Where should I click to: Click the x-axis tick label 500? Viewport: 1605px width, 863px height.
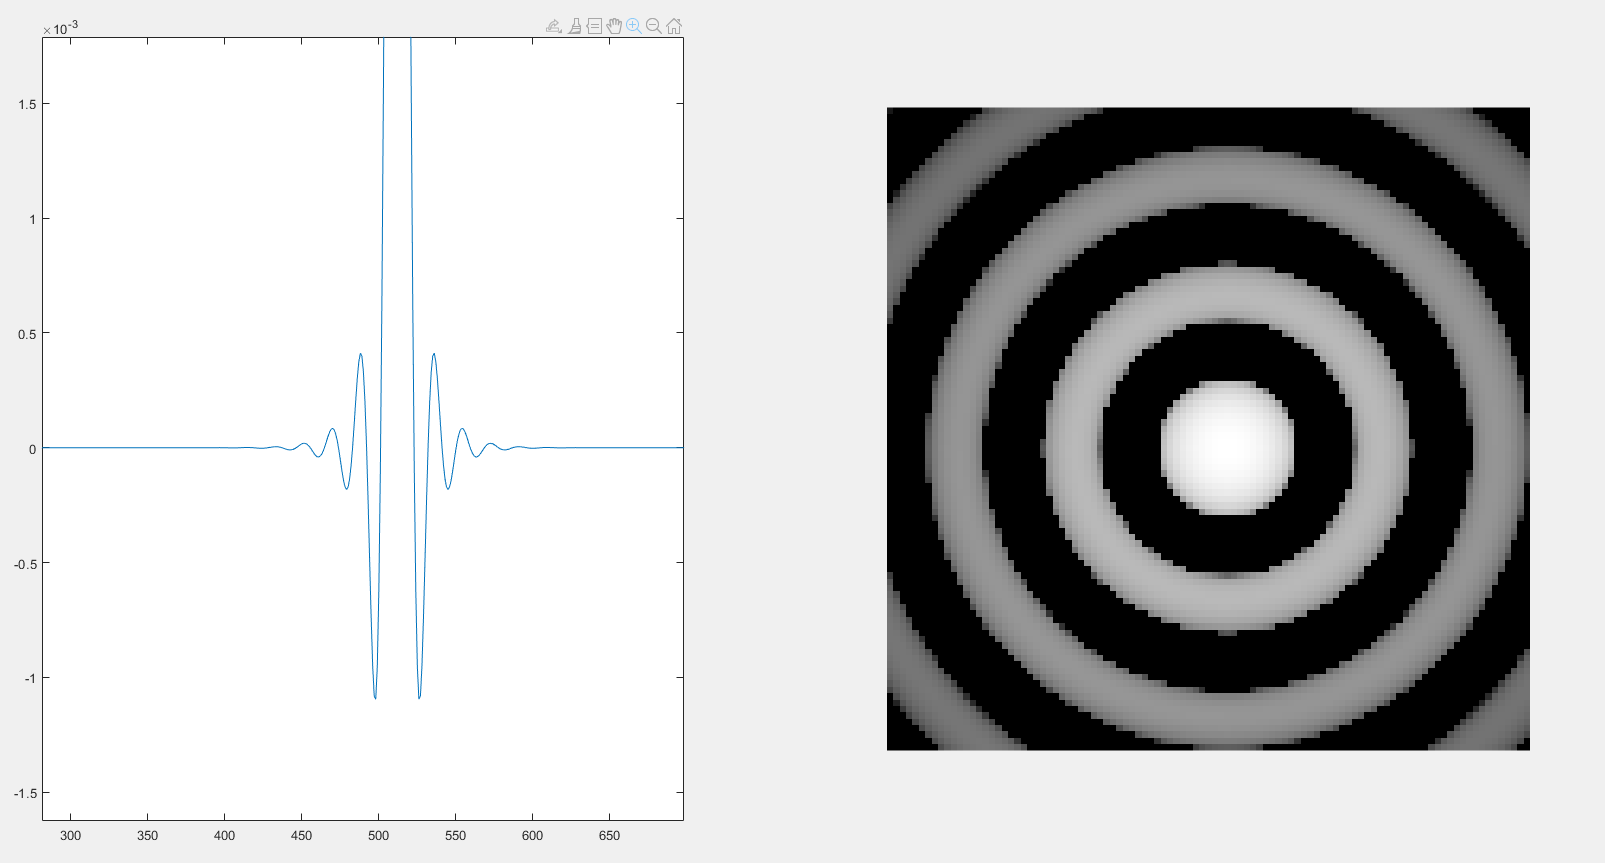378,836
